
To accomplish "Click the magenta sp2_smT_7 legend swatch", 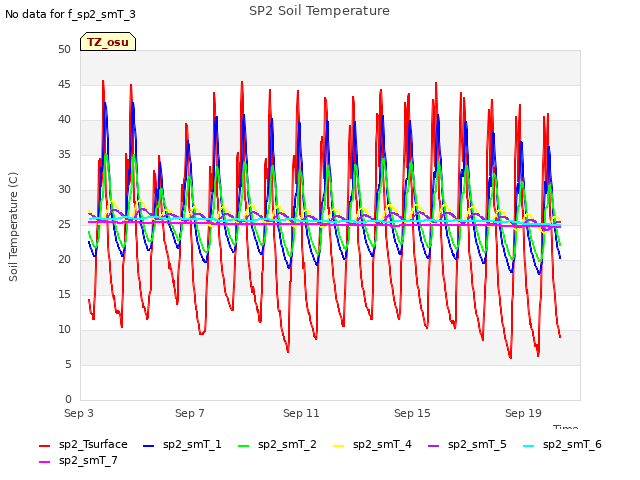I will coord(44,462).
